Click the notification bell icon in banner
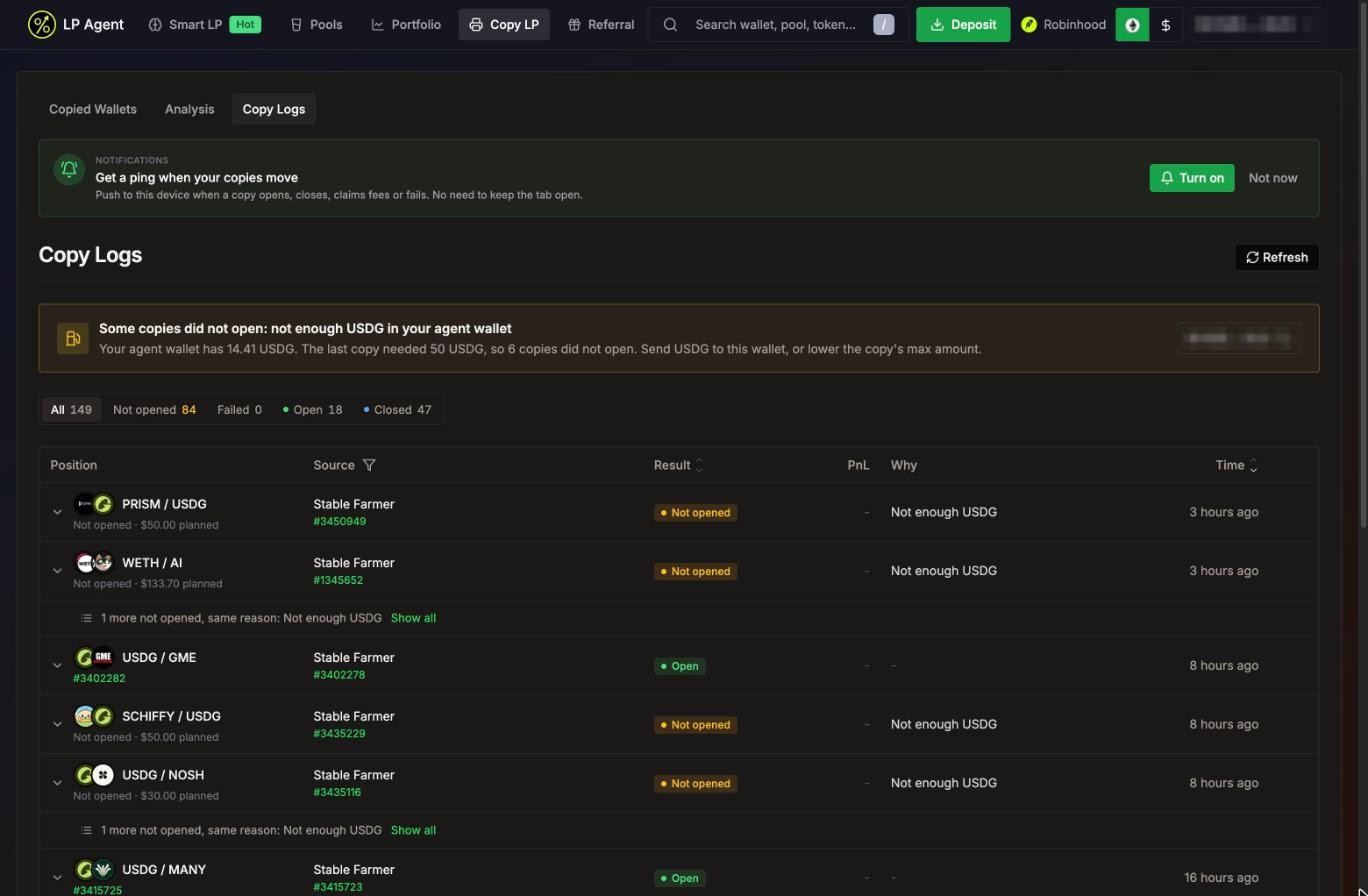The height and width of the screenshot is (896, 1368). point(69,169)
